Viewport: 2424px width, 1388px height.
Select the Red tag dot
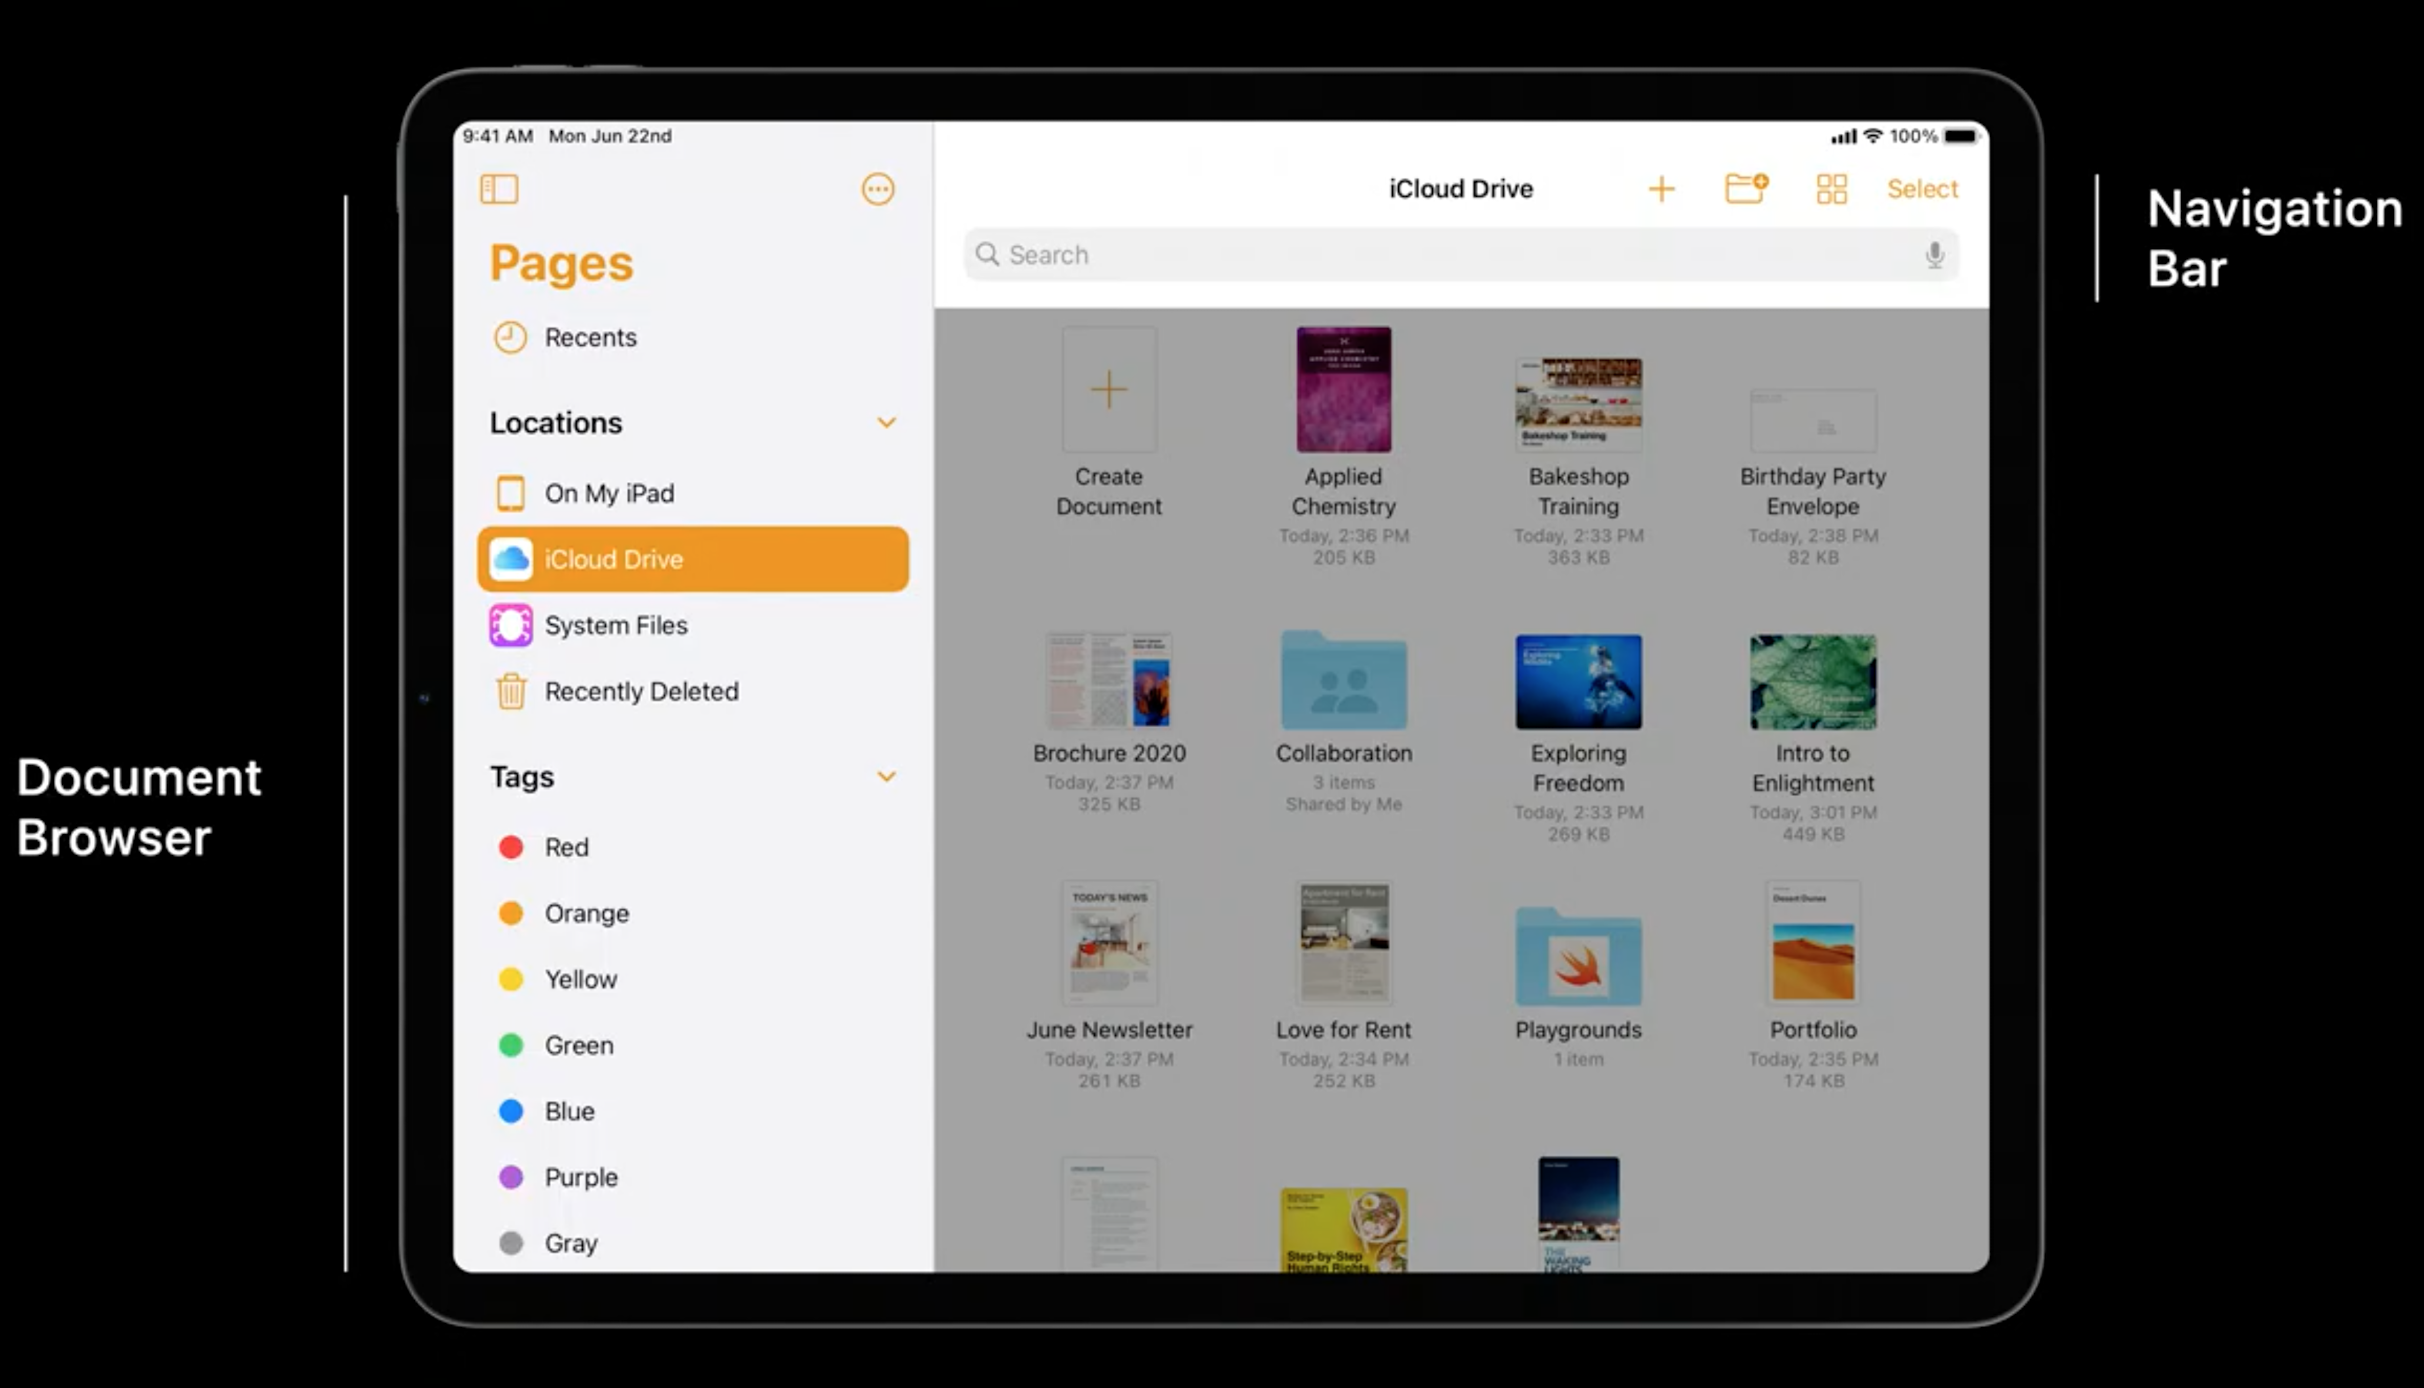click(510, 847)
